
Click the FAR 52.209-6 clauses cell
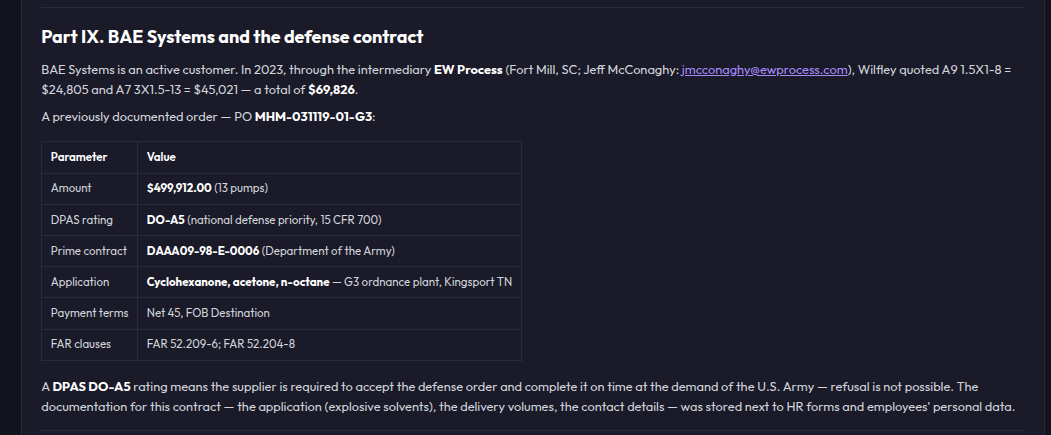(x=329, y=345)
